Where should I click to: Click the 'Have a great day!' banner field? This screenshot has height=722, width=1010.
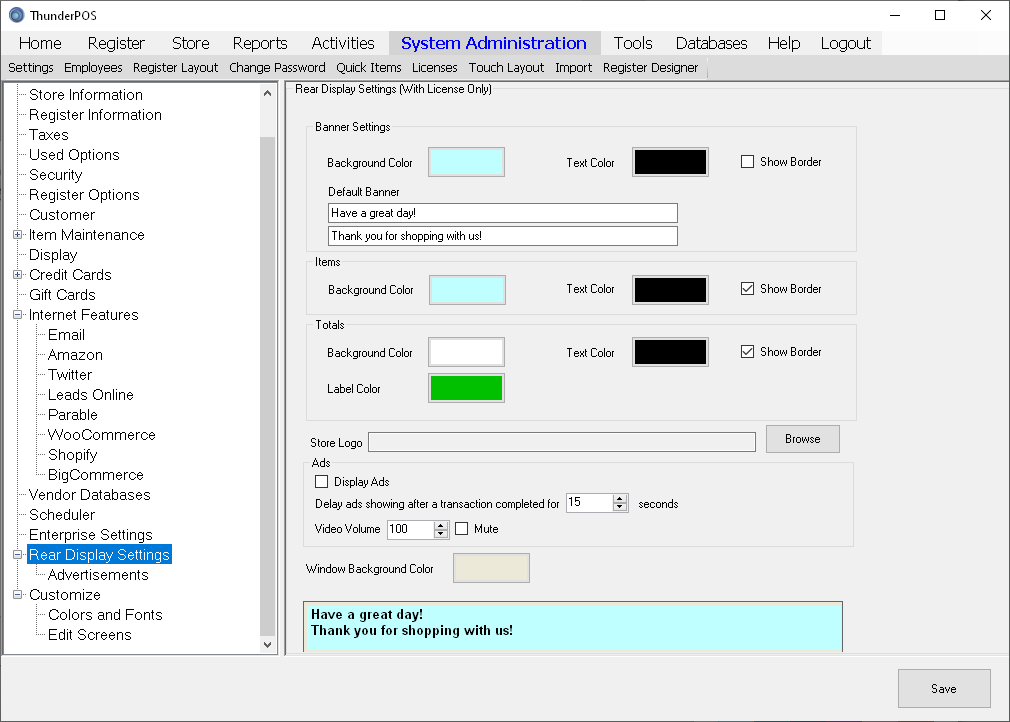point(502,213)
